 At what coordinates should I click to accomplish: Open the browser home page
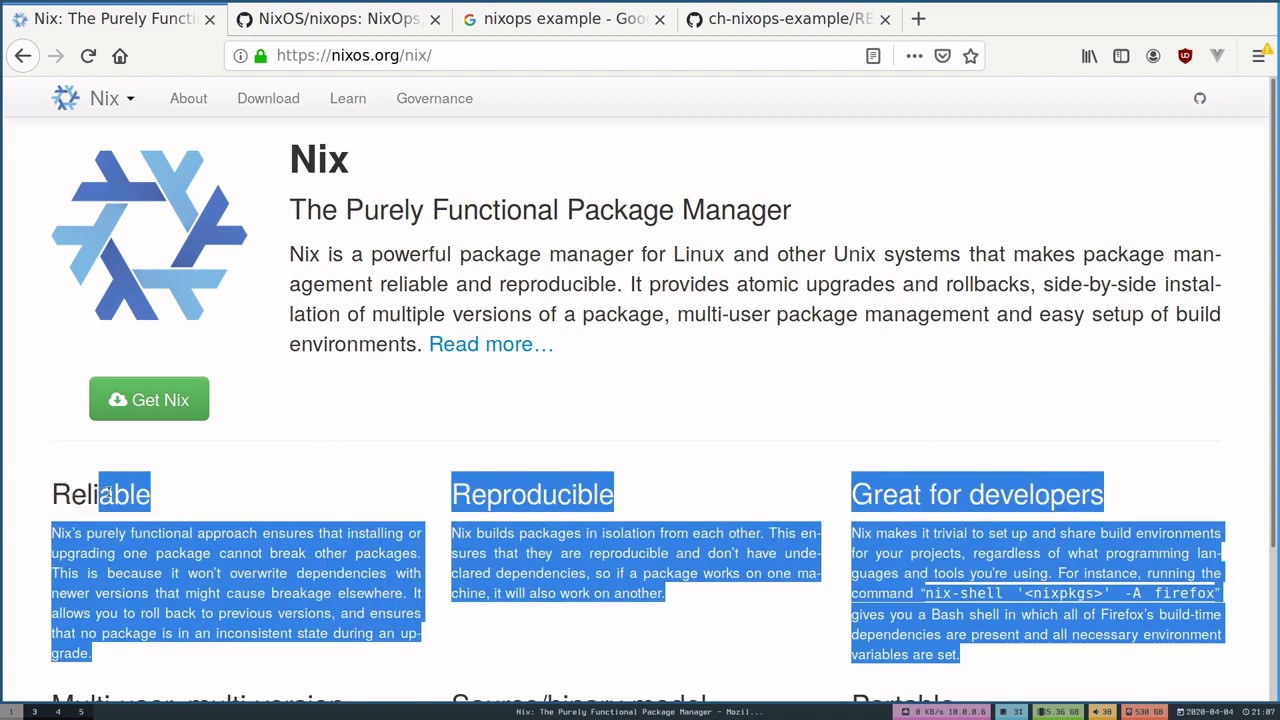[120, 56]
